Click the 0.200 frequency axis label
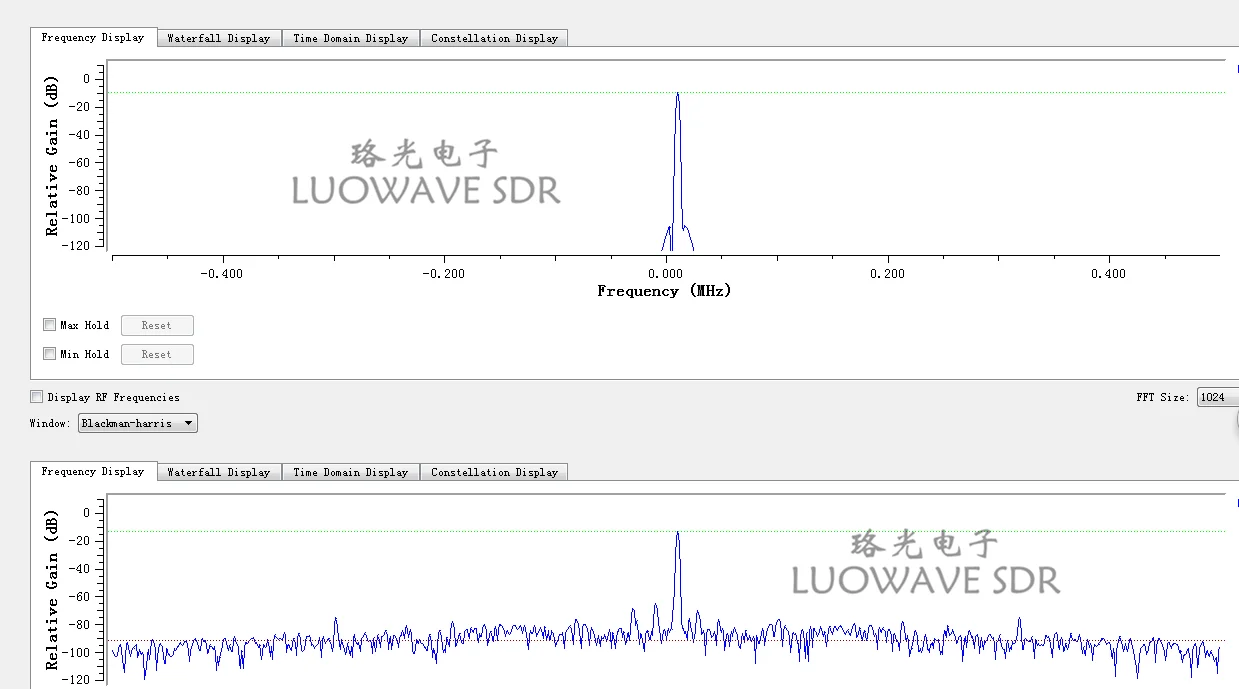This screenshot has width=1239, height=689. coord(887,274)
